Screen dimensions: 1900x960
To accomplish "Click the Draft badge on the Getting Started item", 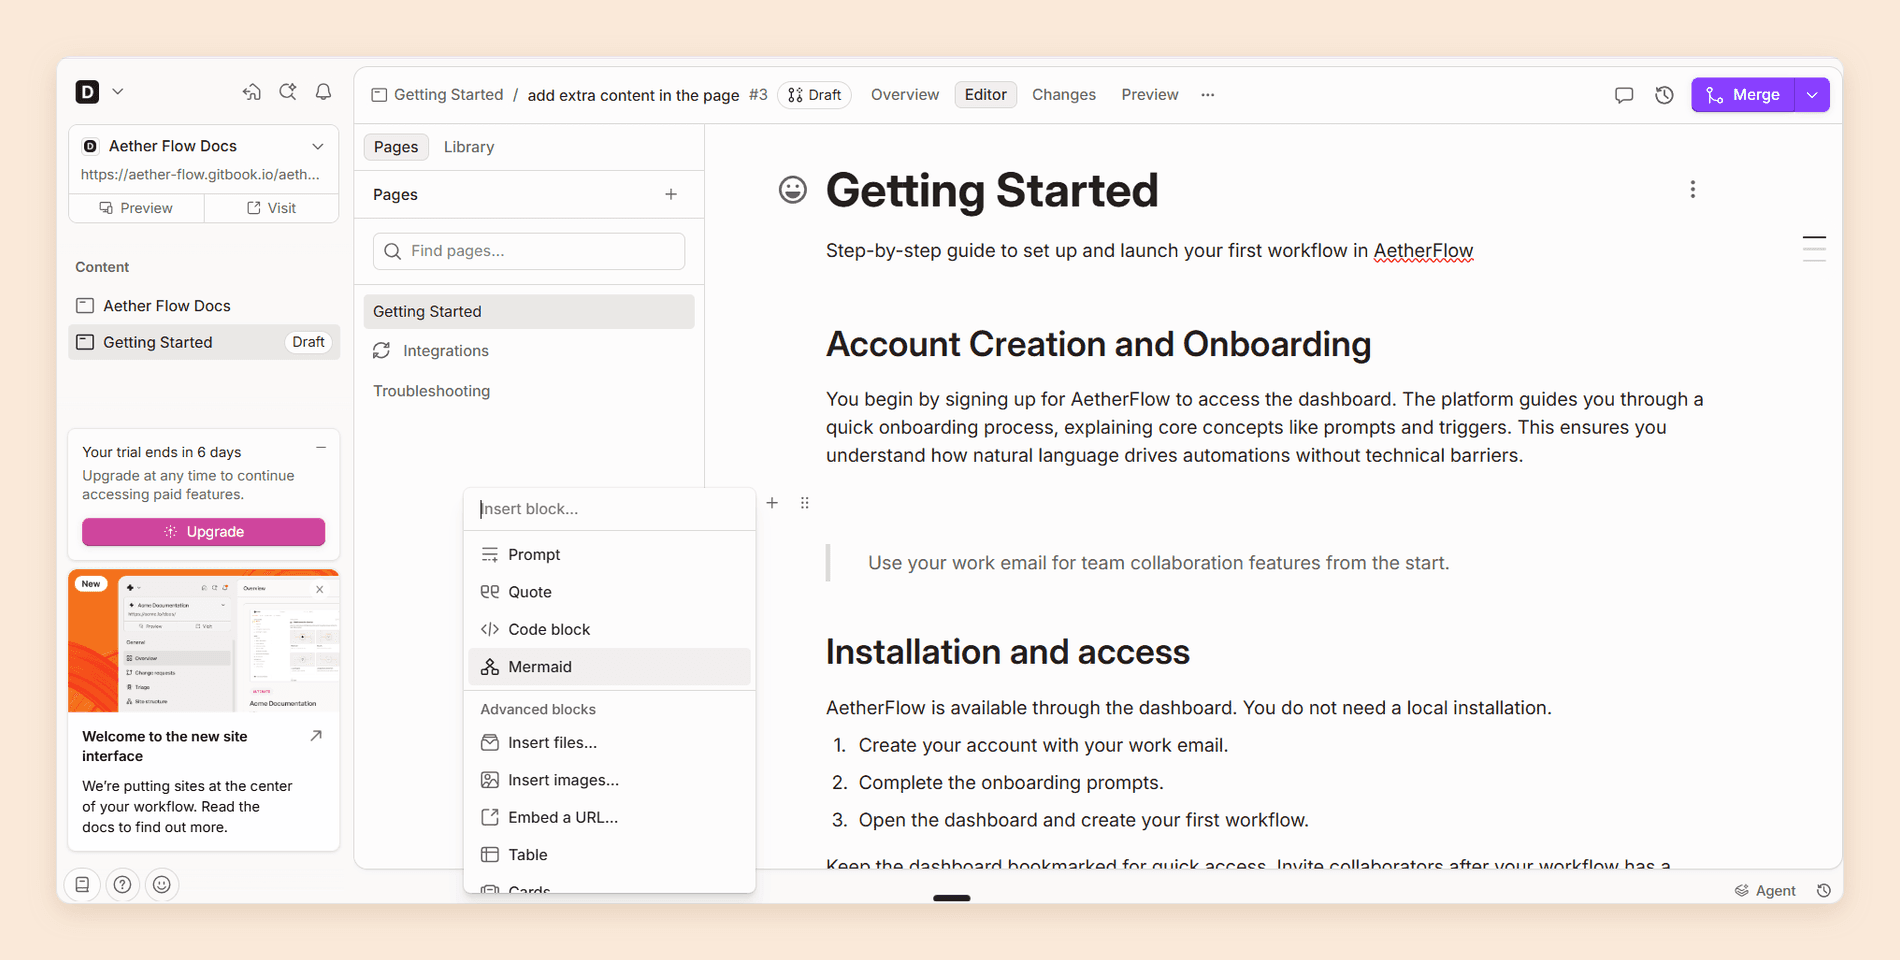I will (x=308, y=342).
